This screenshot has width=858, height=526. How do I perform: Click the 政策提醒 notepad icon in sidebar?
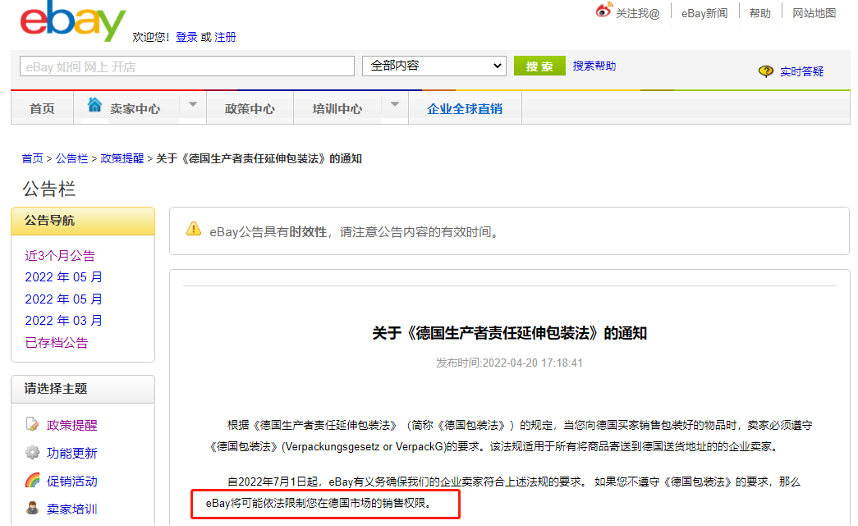(x=32, y=425)
